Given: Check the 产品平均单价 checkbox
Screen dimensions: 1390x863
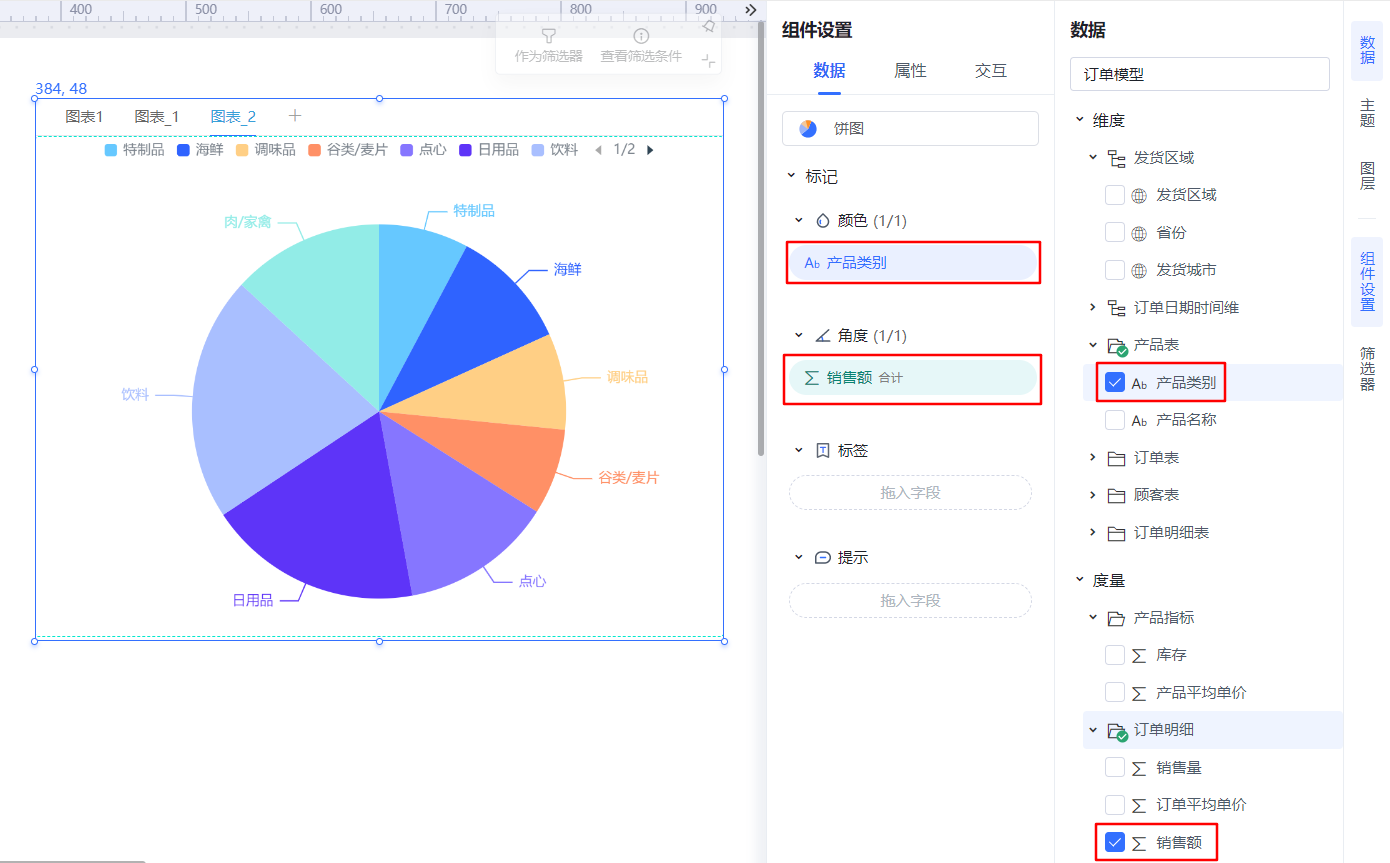Looking at the screenshot, I should click(1115, 693).
